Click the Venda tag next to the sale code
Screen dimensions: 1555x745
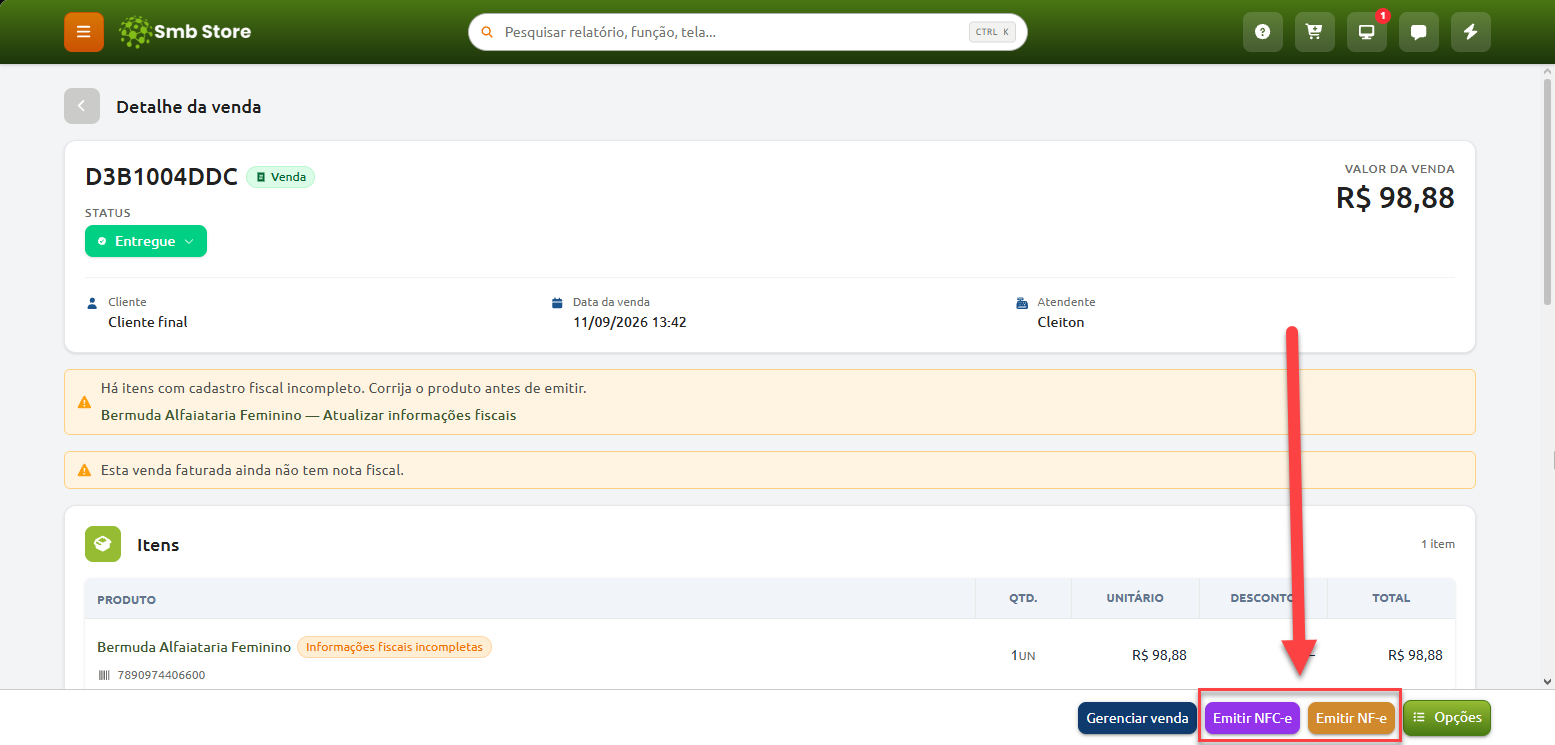click(280, 177)
